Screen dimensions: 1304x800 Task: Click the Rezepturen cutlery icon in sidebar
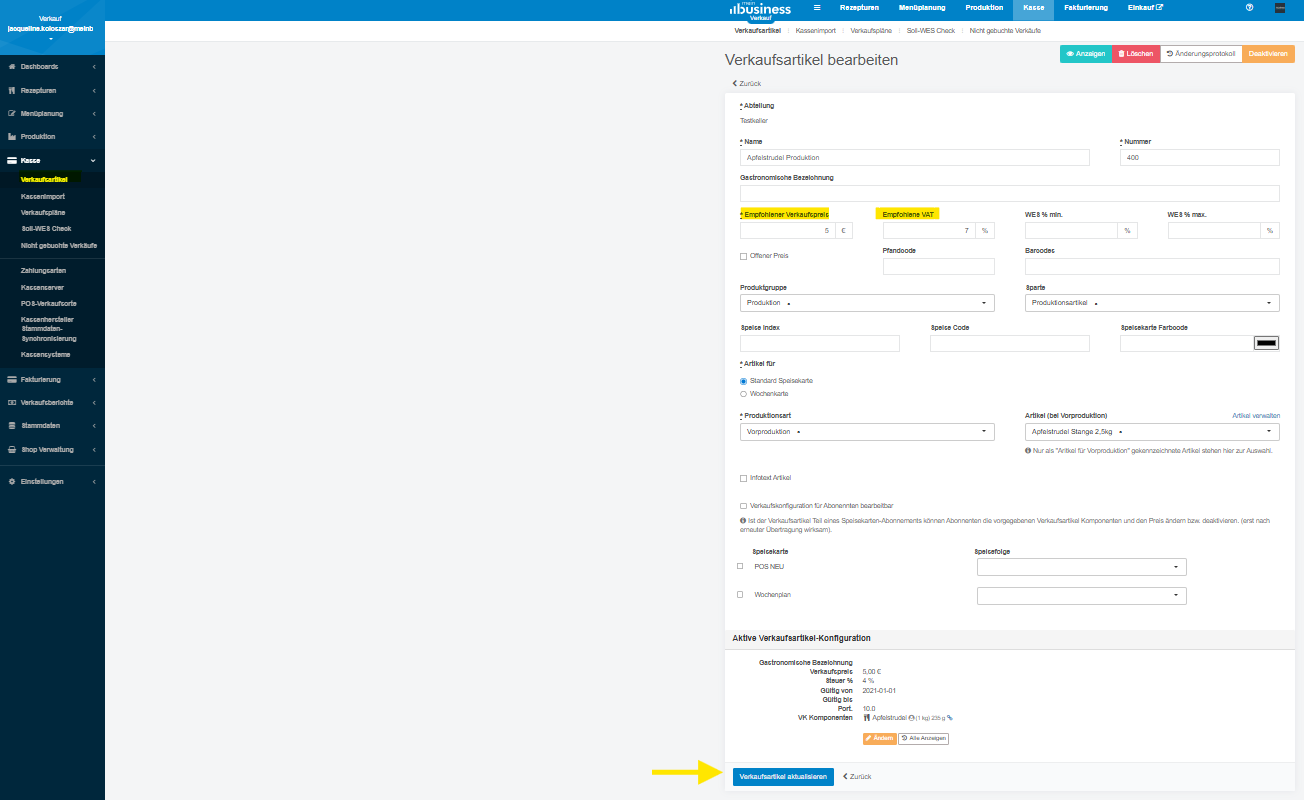tap(12, 90)
